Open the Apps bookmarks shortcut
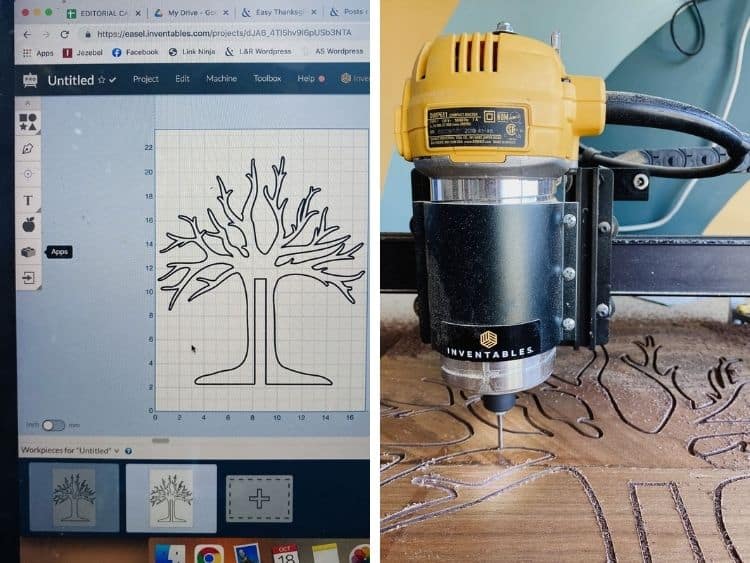 coord(38,53)
